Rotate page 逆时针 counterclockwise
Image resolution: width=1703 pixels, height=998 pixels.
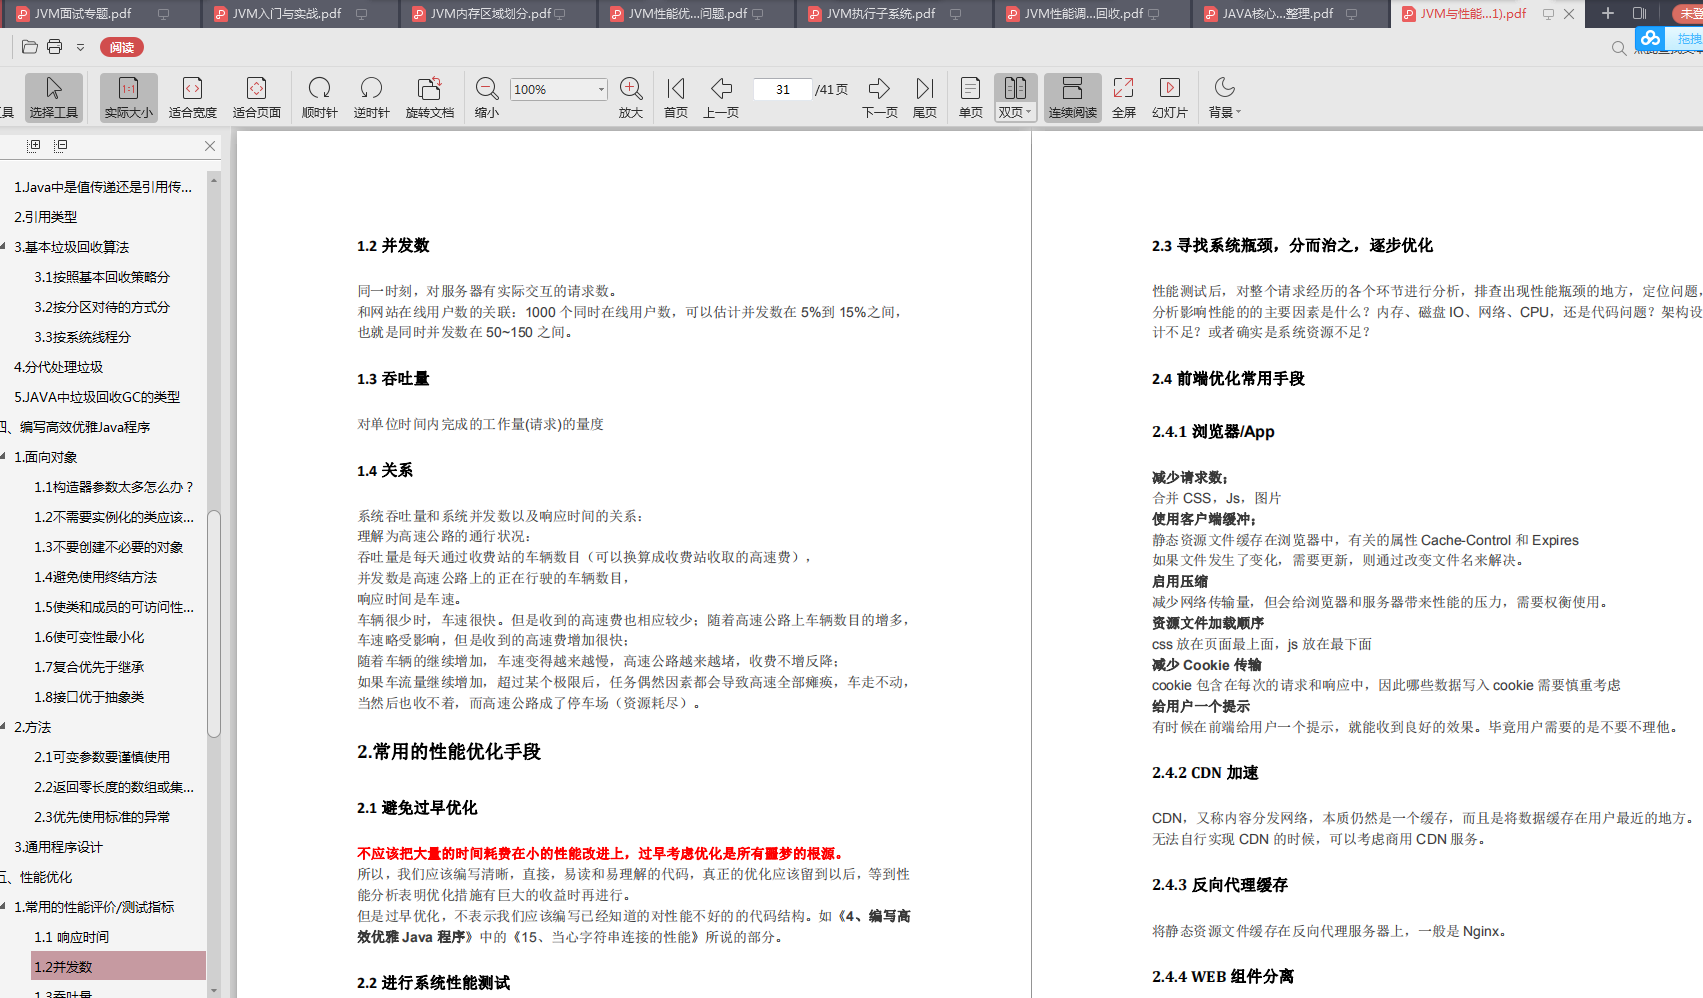click(x=371, y=97)
